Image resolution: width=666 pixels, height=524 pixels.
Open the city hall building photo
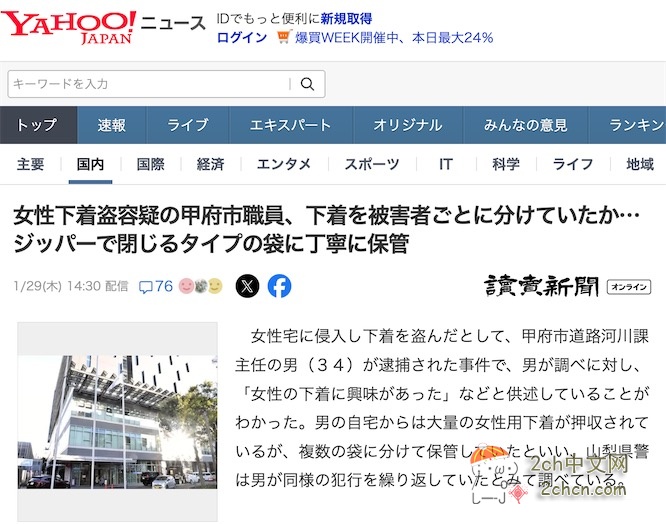click(117, 422)
